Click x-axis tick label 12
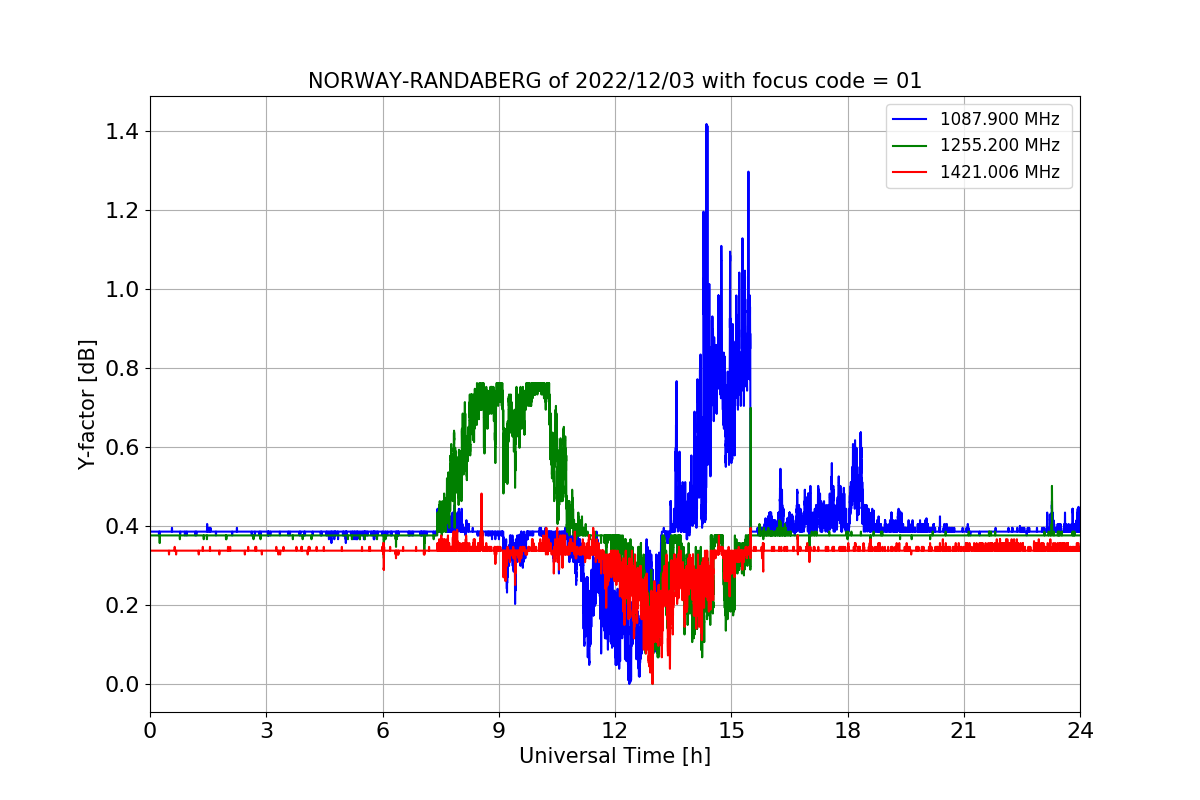This screenshot has width=1200, height=800. 615,731
